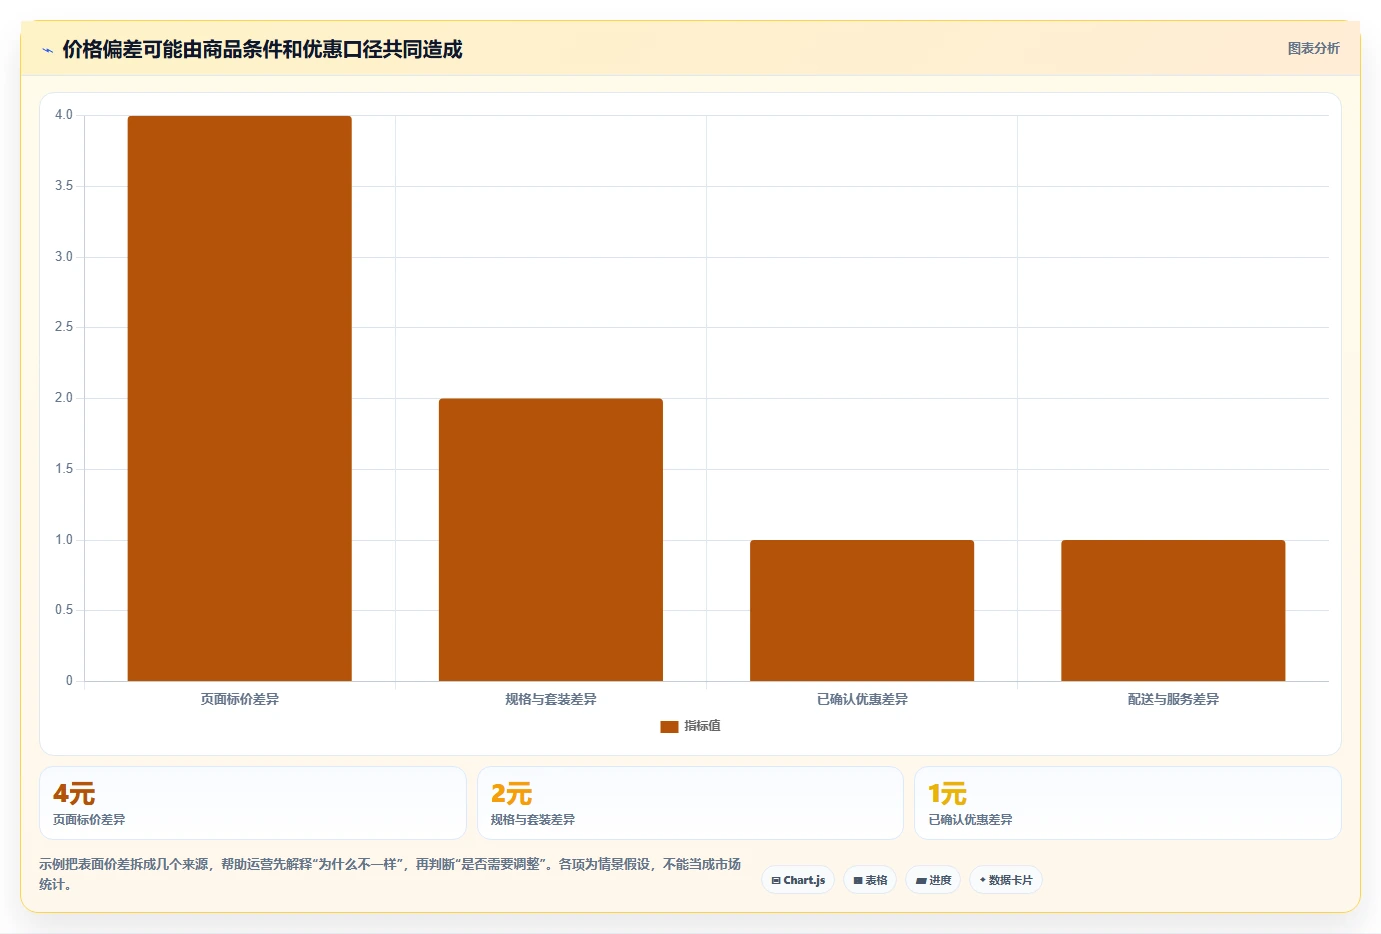1381x934 pixels.
Task: Toggle the 指标值 legend color swatch
Action: (x=669, y=726)
